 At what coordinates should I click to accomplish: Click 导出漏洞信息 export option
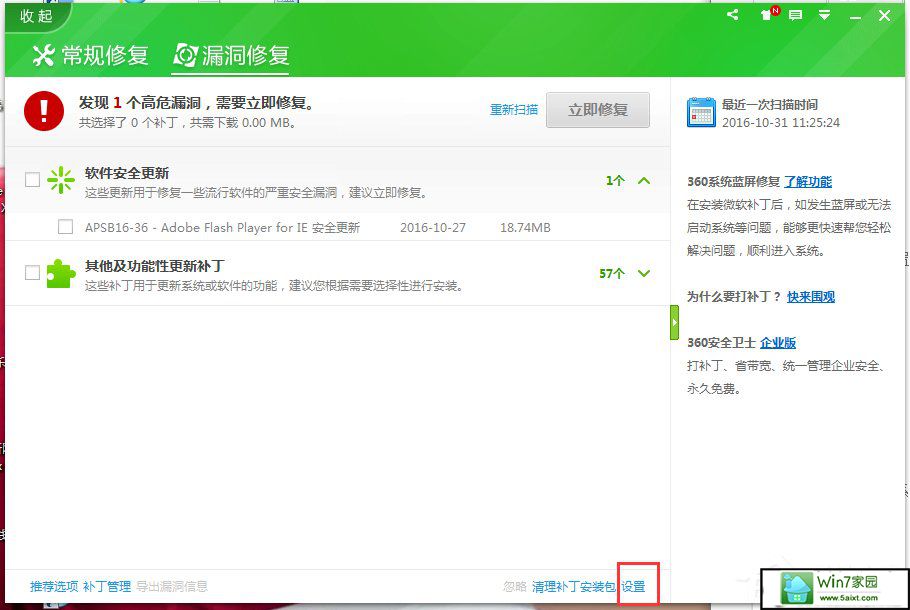point(172,587)
